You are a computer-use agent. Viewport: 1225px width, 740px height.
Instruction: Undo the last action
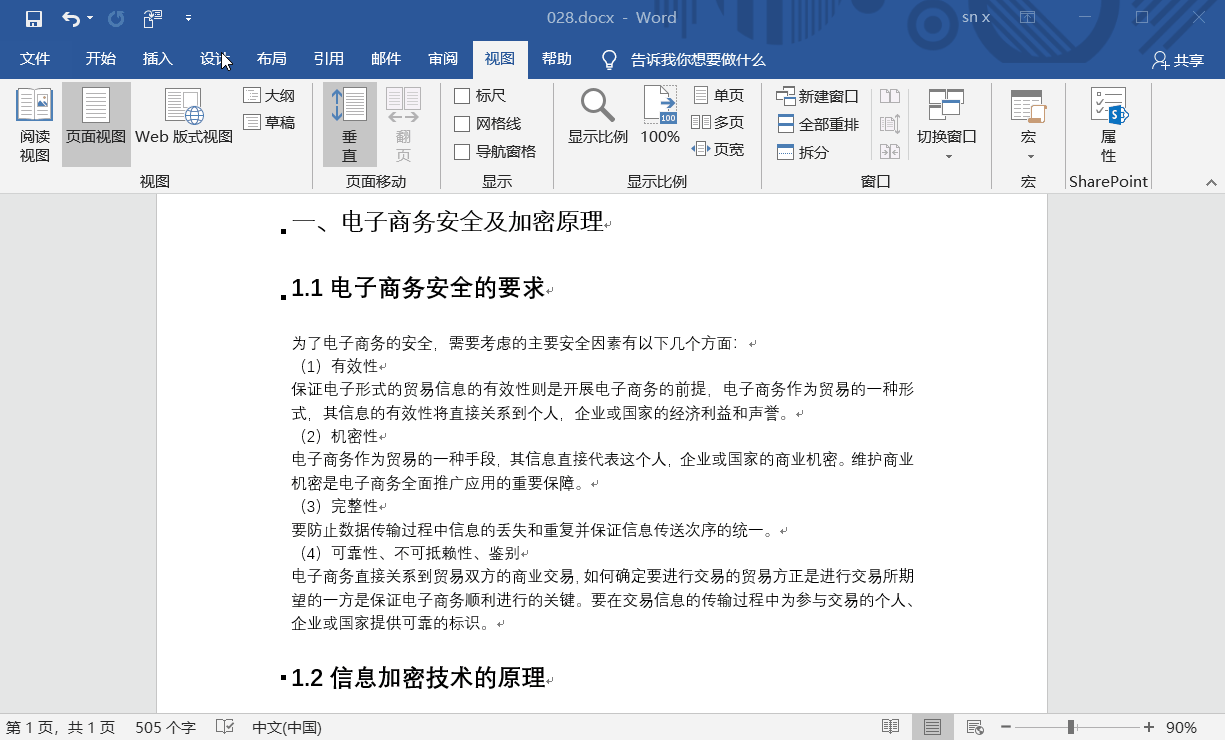pos(70,18)
